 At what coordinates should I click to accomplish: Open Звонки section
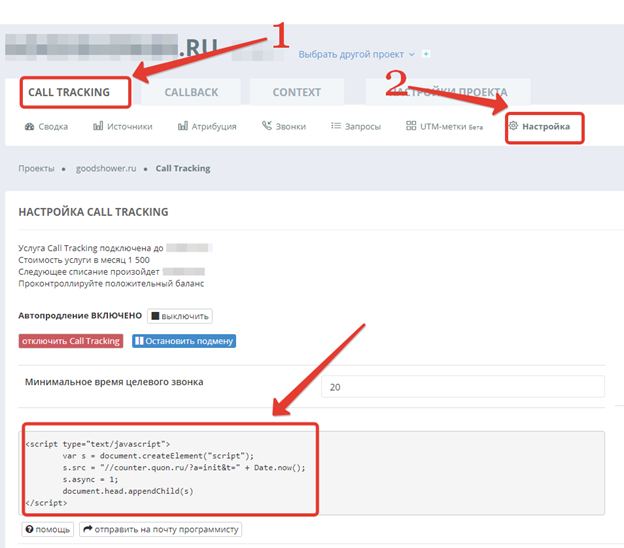point(284,127)
